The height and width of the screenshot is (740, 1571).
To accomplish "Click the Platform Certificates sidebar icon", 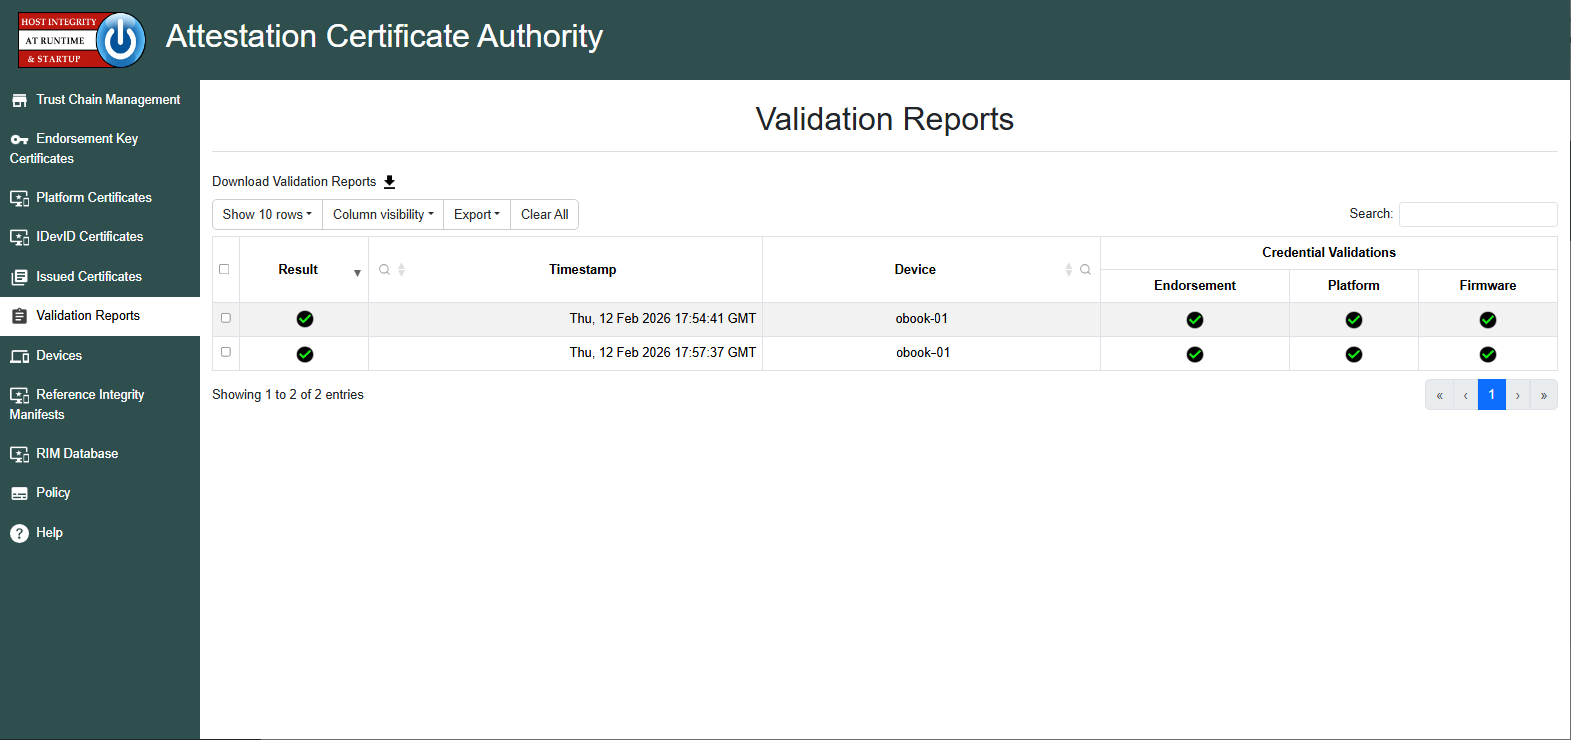I will tap(19, 198).
